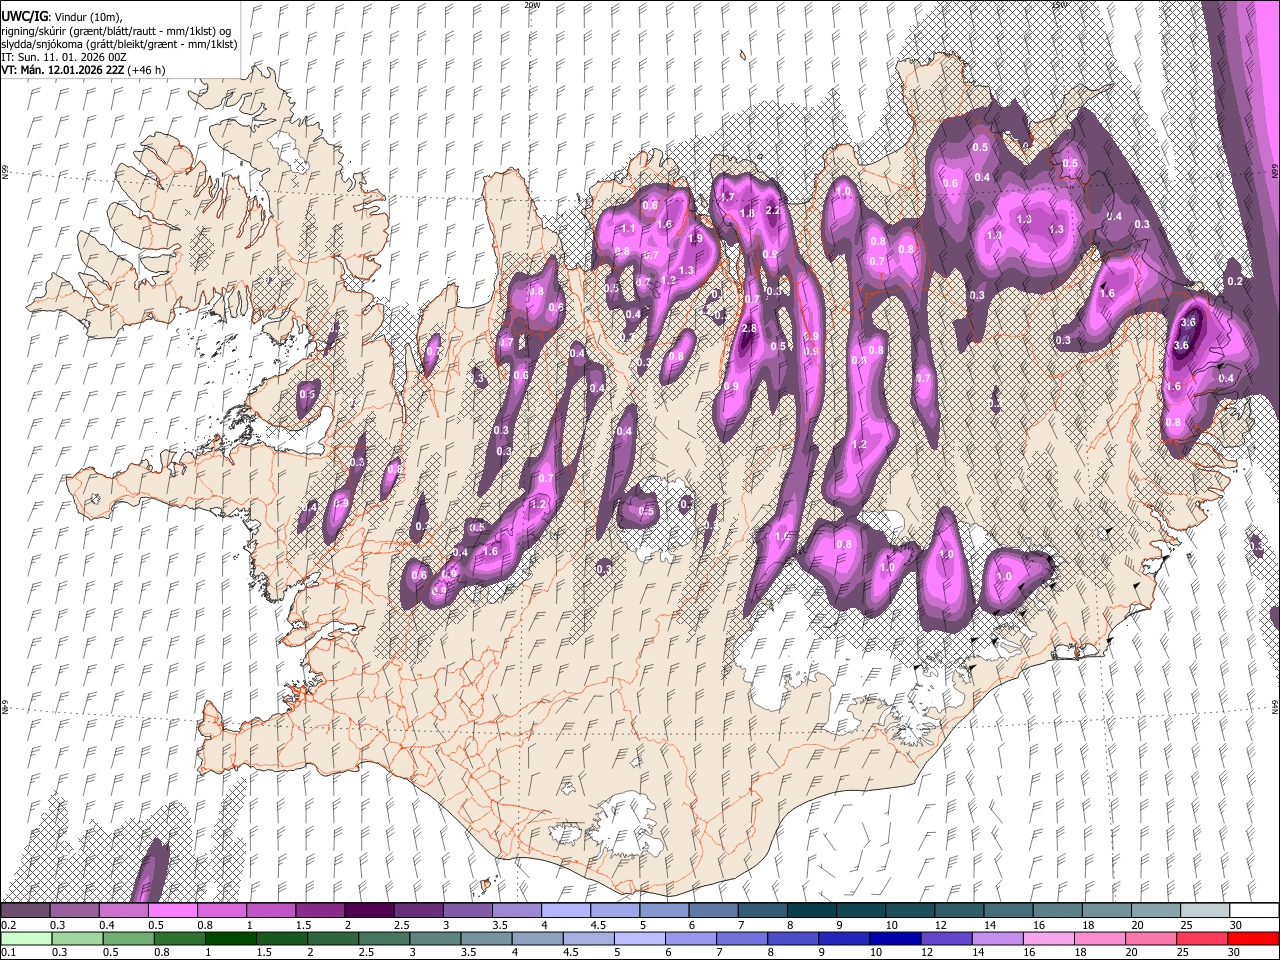Image resolution: width=1280 pixels, height=960 pixels.
Task: Click the '1.1' precipitation value on the map
Action: tap(628, 229)
